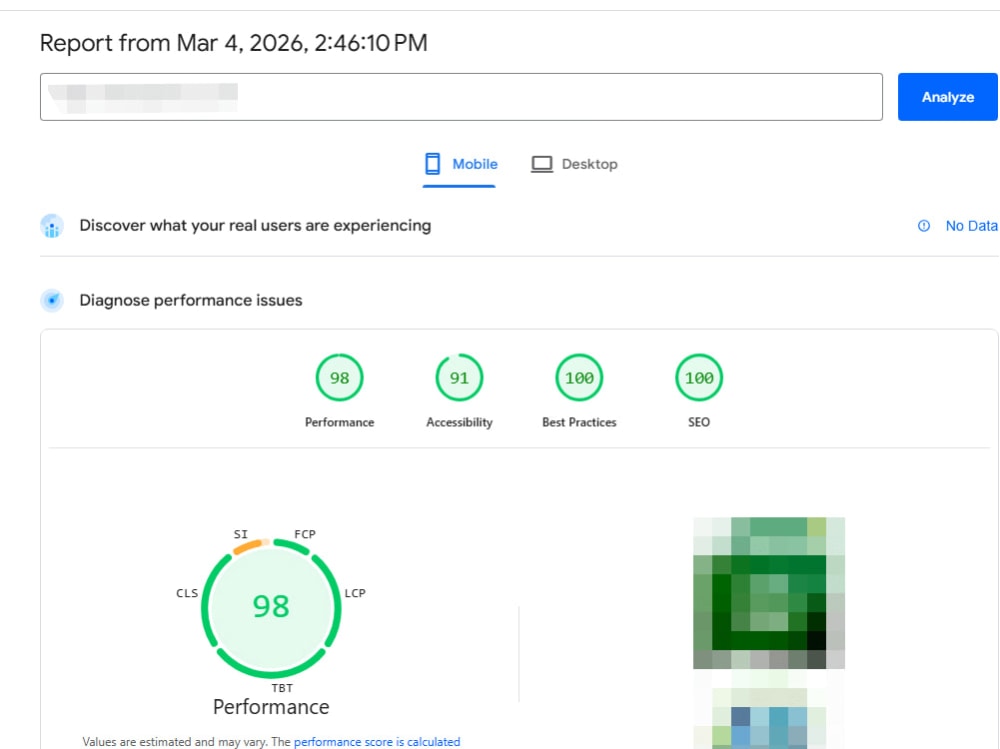The height and width of the screenshot is (749, 1000).
Task: Click the mobile phone icon
Action: coord(432,164)
